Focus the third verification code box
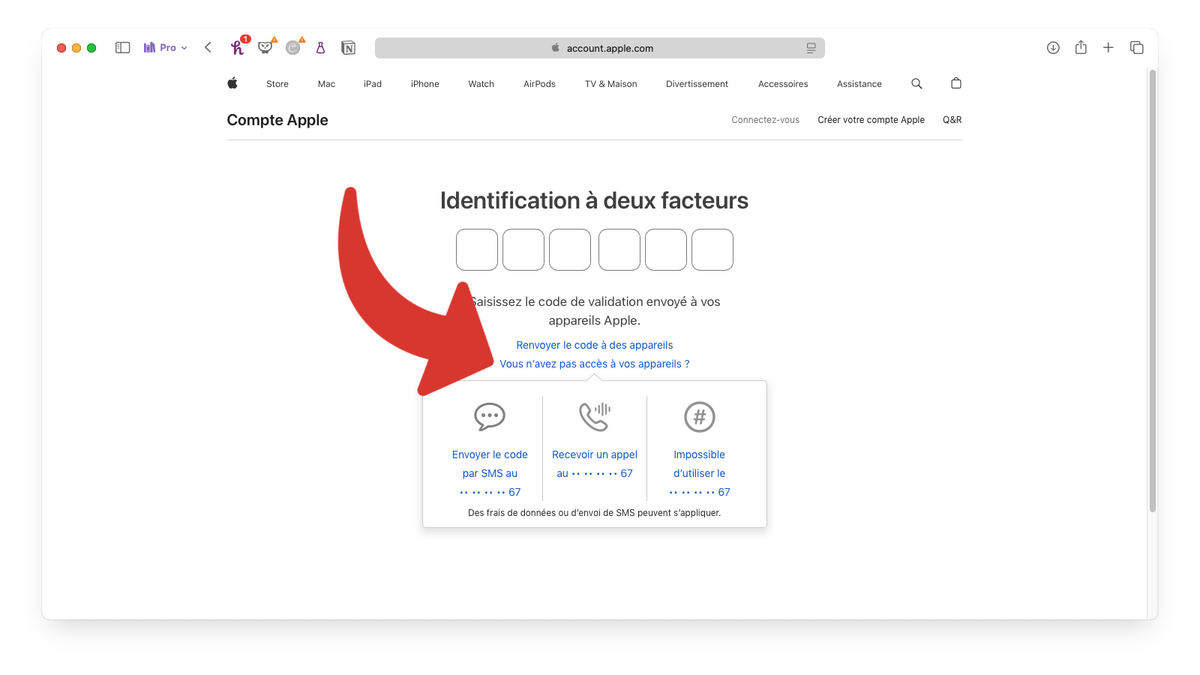1200x675 pixels. tap(570, 250)
